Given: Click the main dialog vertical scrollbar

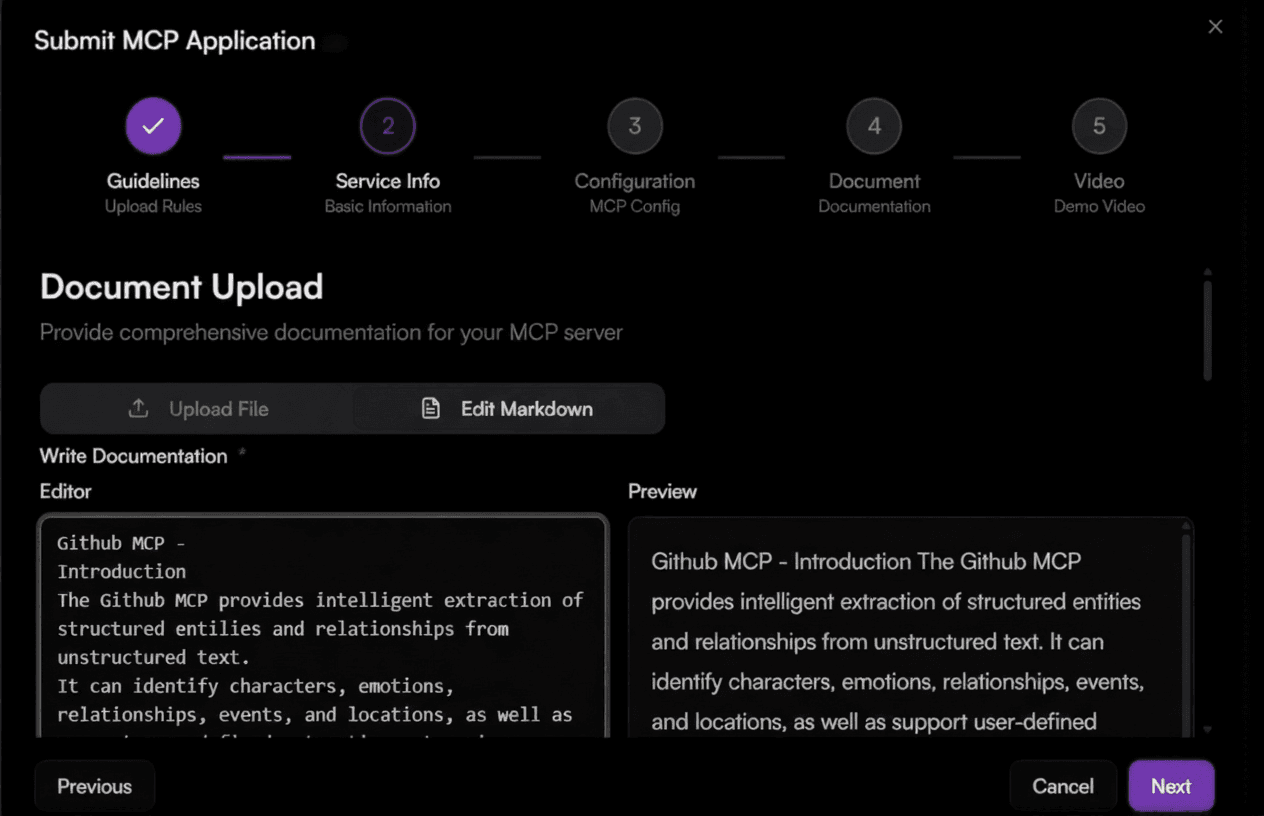Looking at the screenshot, I should click(x=1207, y=330).
